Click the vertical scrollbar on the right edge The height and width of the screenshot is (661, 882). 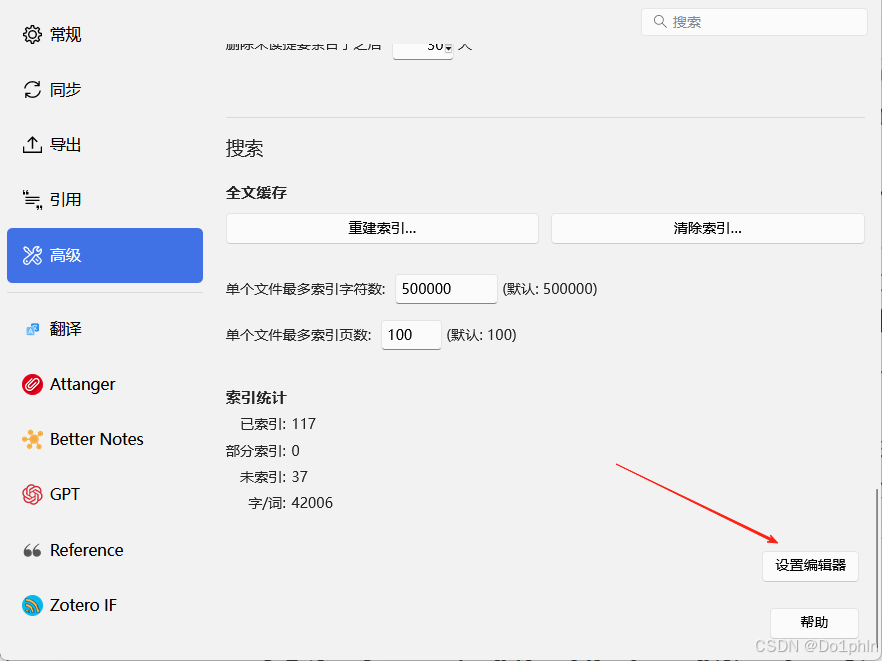(x=876, y=560)
